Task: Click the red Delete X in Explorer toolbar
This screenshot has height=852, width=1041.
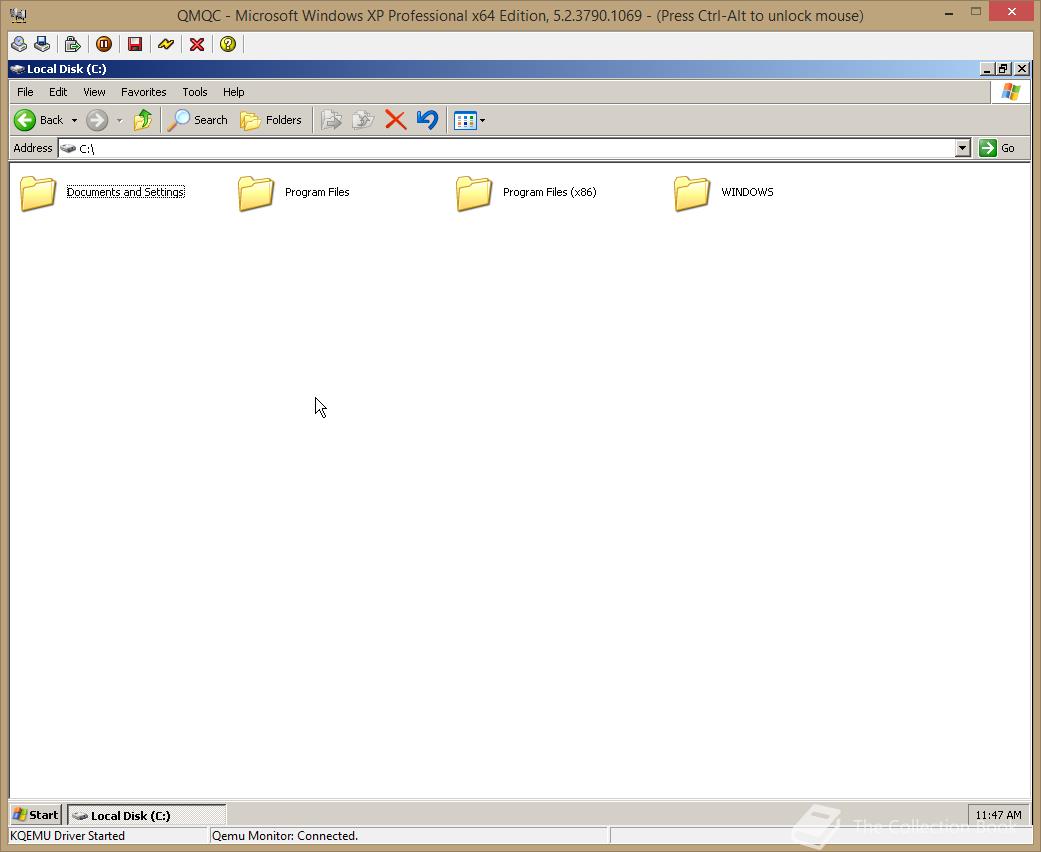Action: [396, 120]
